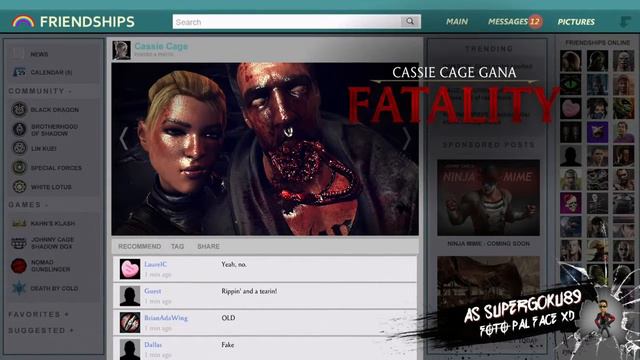Click the 12 unread messages badge
Image resolution: width=640 pixels, height=360 pixels.
point(535,22)
